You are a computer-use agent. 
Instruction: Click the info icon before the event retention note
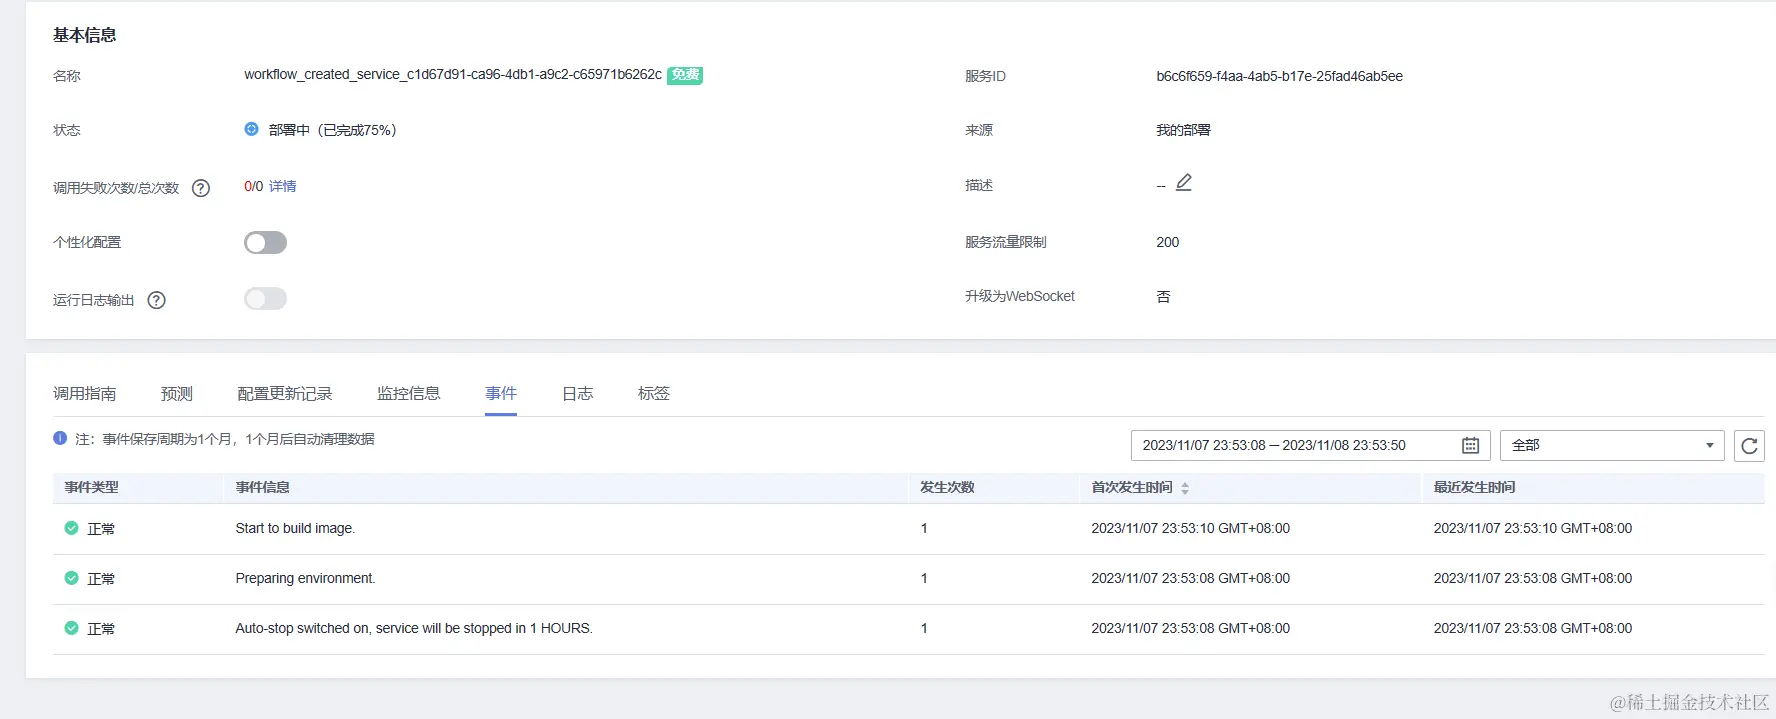point(60,438)
